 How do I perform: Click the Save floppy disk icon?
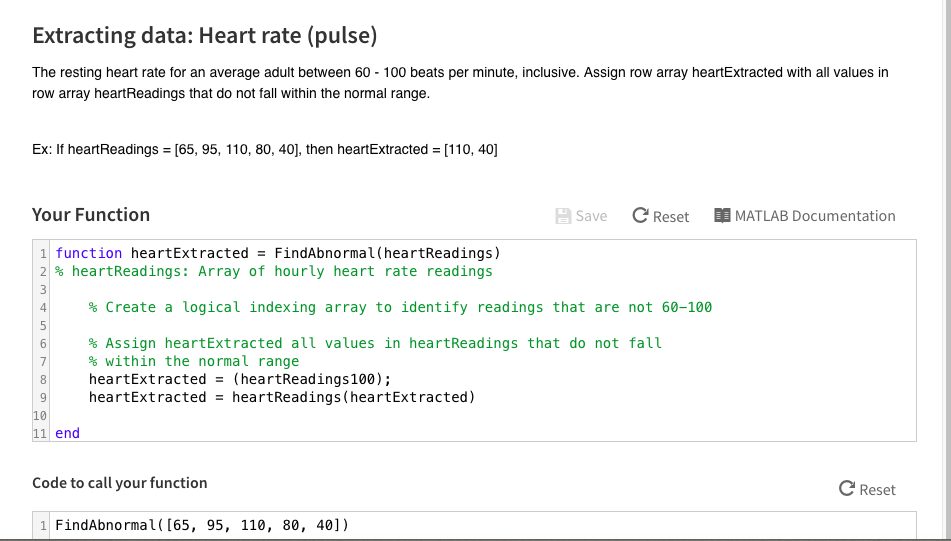tap(563, 216)
